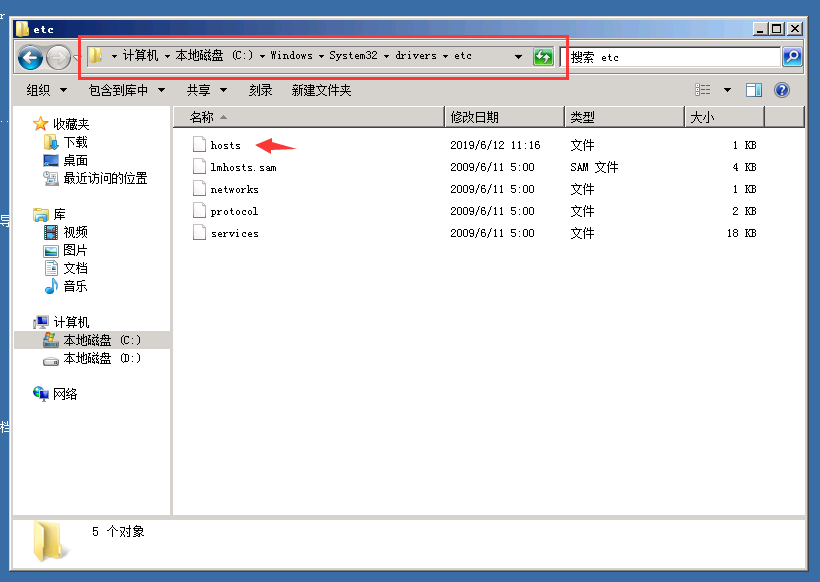Click the Forward navigation arrow
Viewport: 820px width, 582px height.
coord(59,57)
